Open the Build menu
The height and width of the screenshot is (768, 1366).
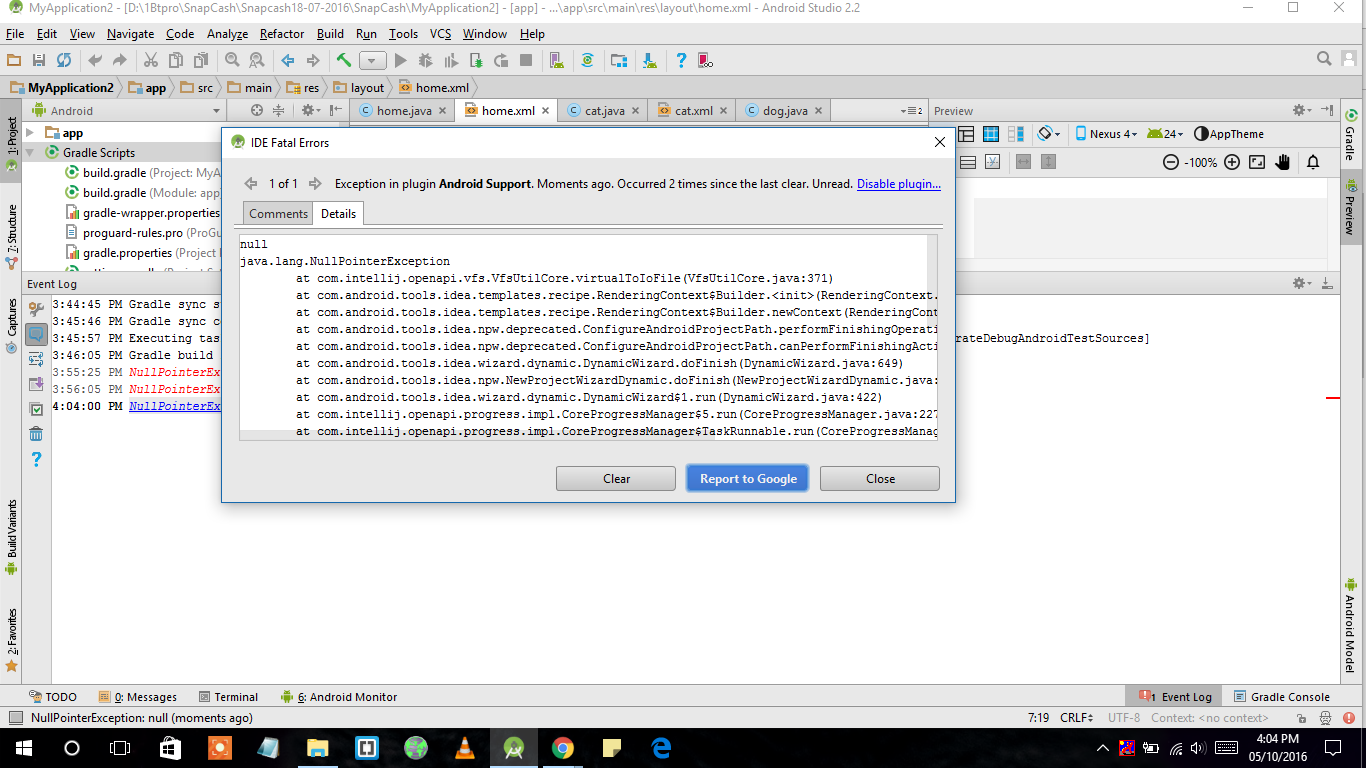pos(330,34)
